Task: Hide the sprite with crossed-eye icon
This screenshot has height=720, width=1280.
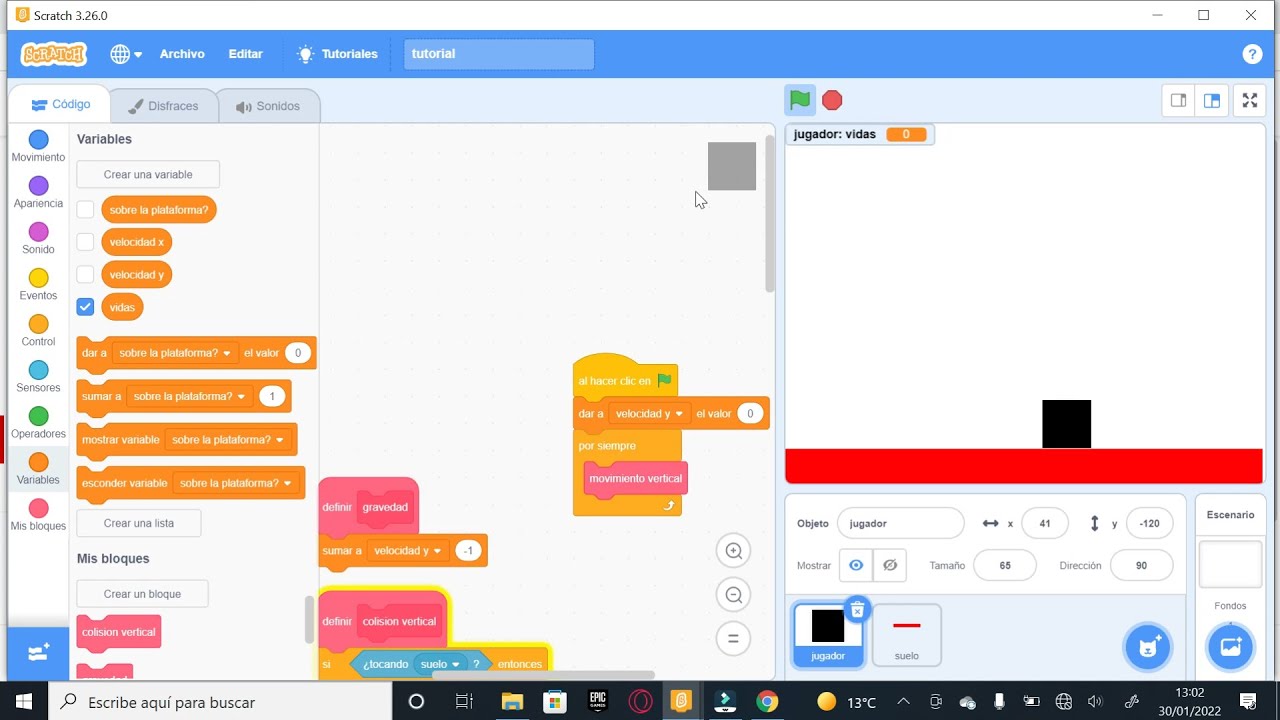Action: click(889, 565)
